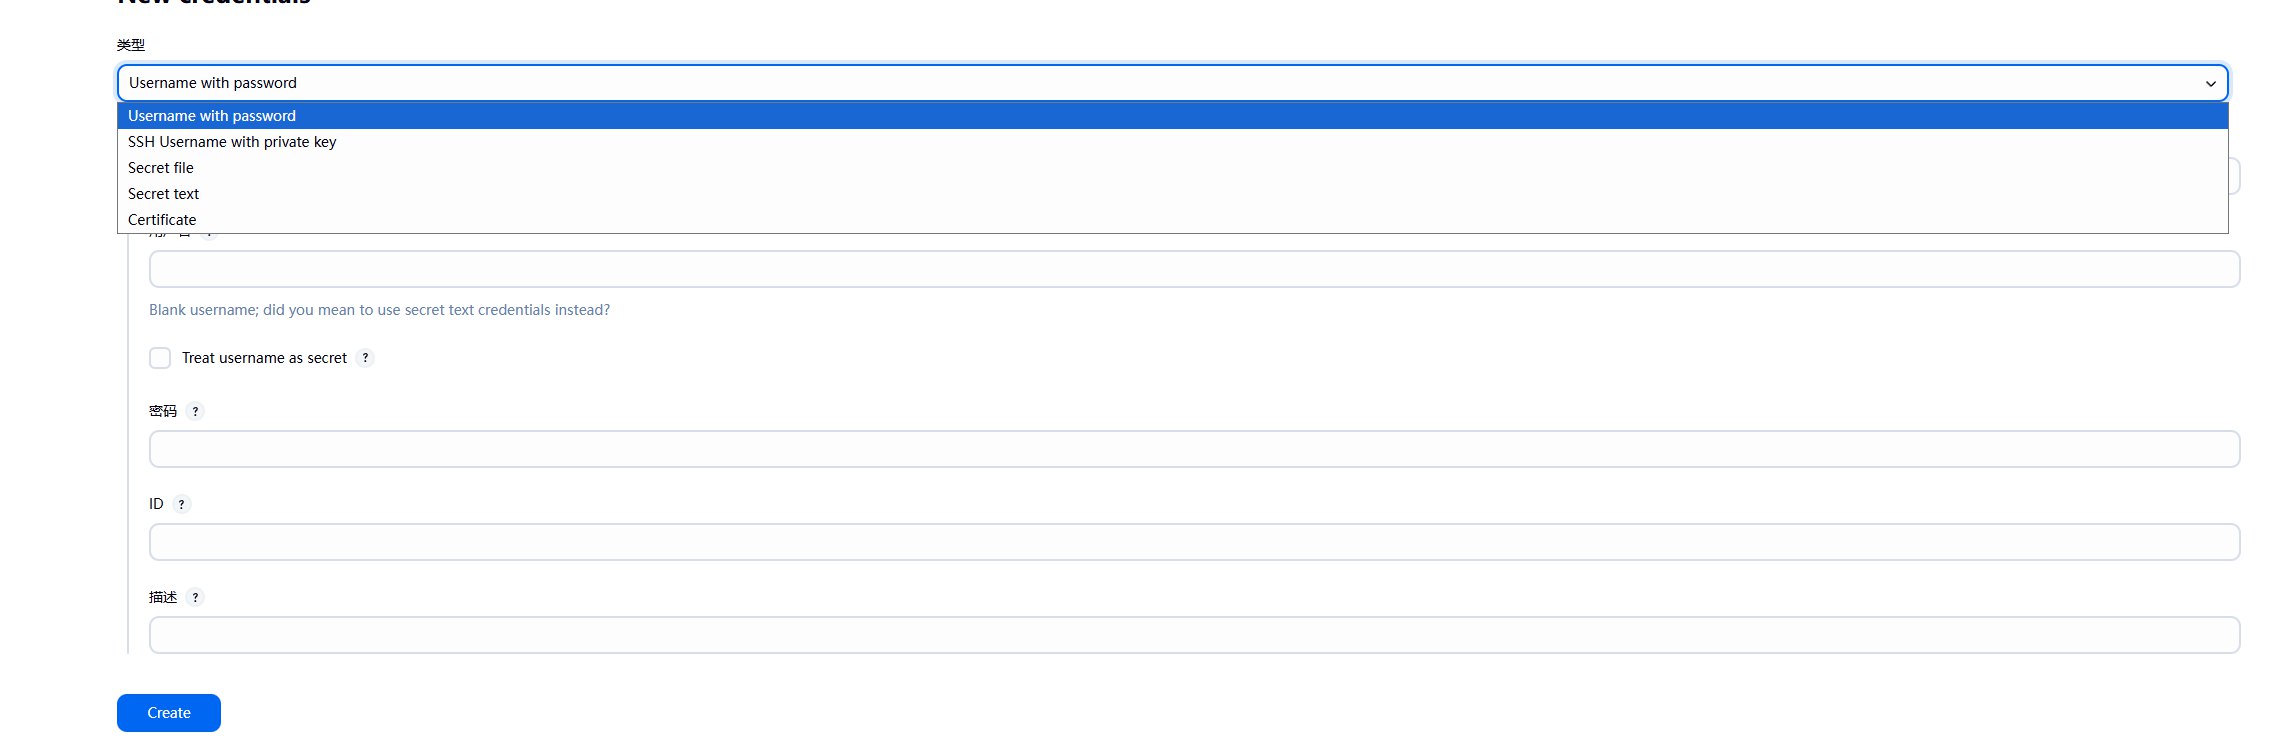This screenshot has width=2293, height=754.
Task: Focus the ID text field
Action: click(1194, 542)
